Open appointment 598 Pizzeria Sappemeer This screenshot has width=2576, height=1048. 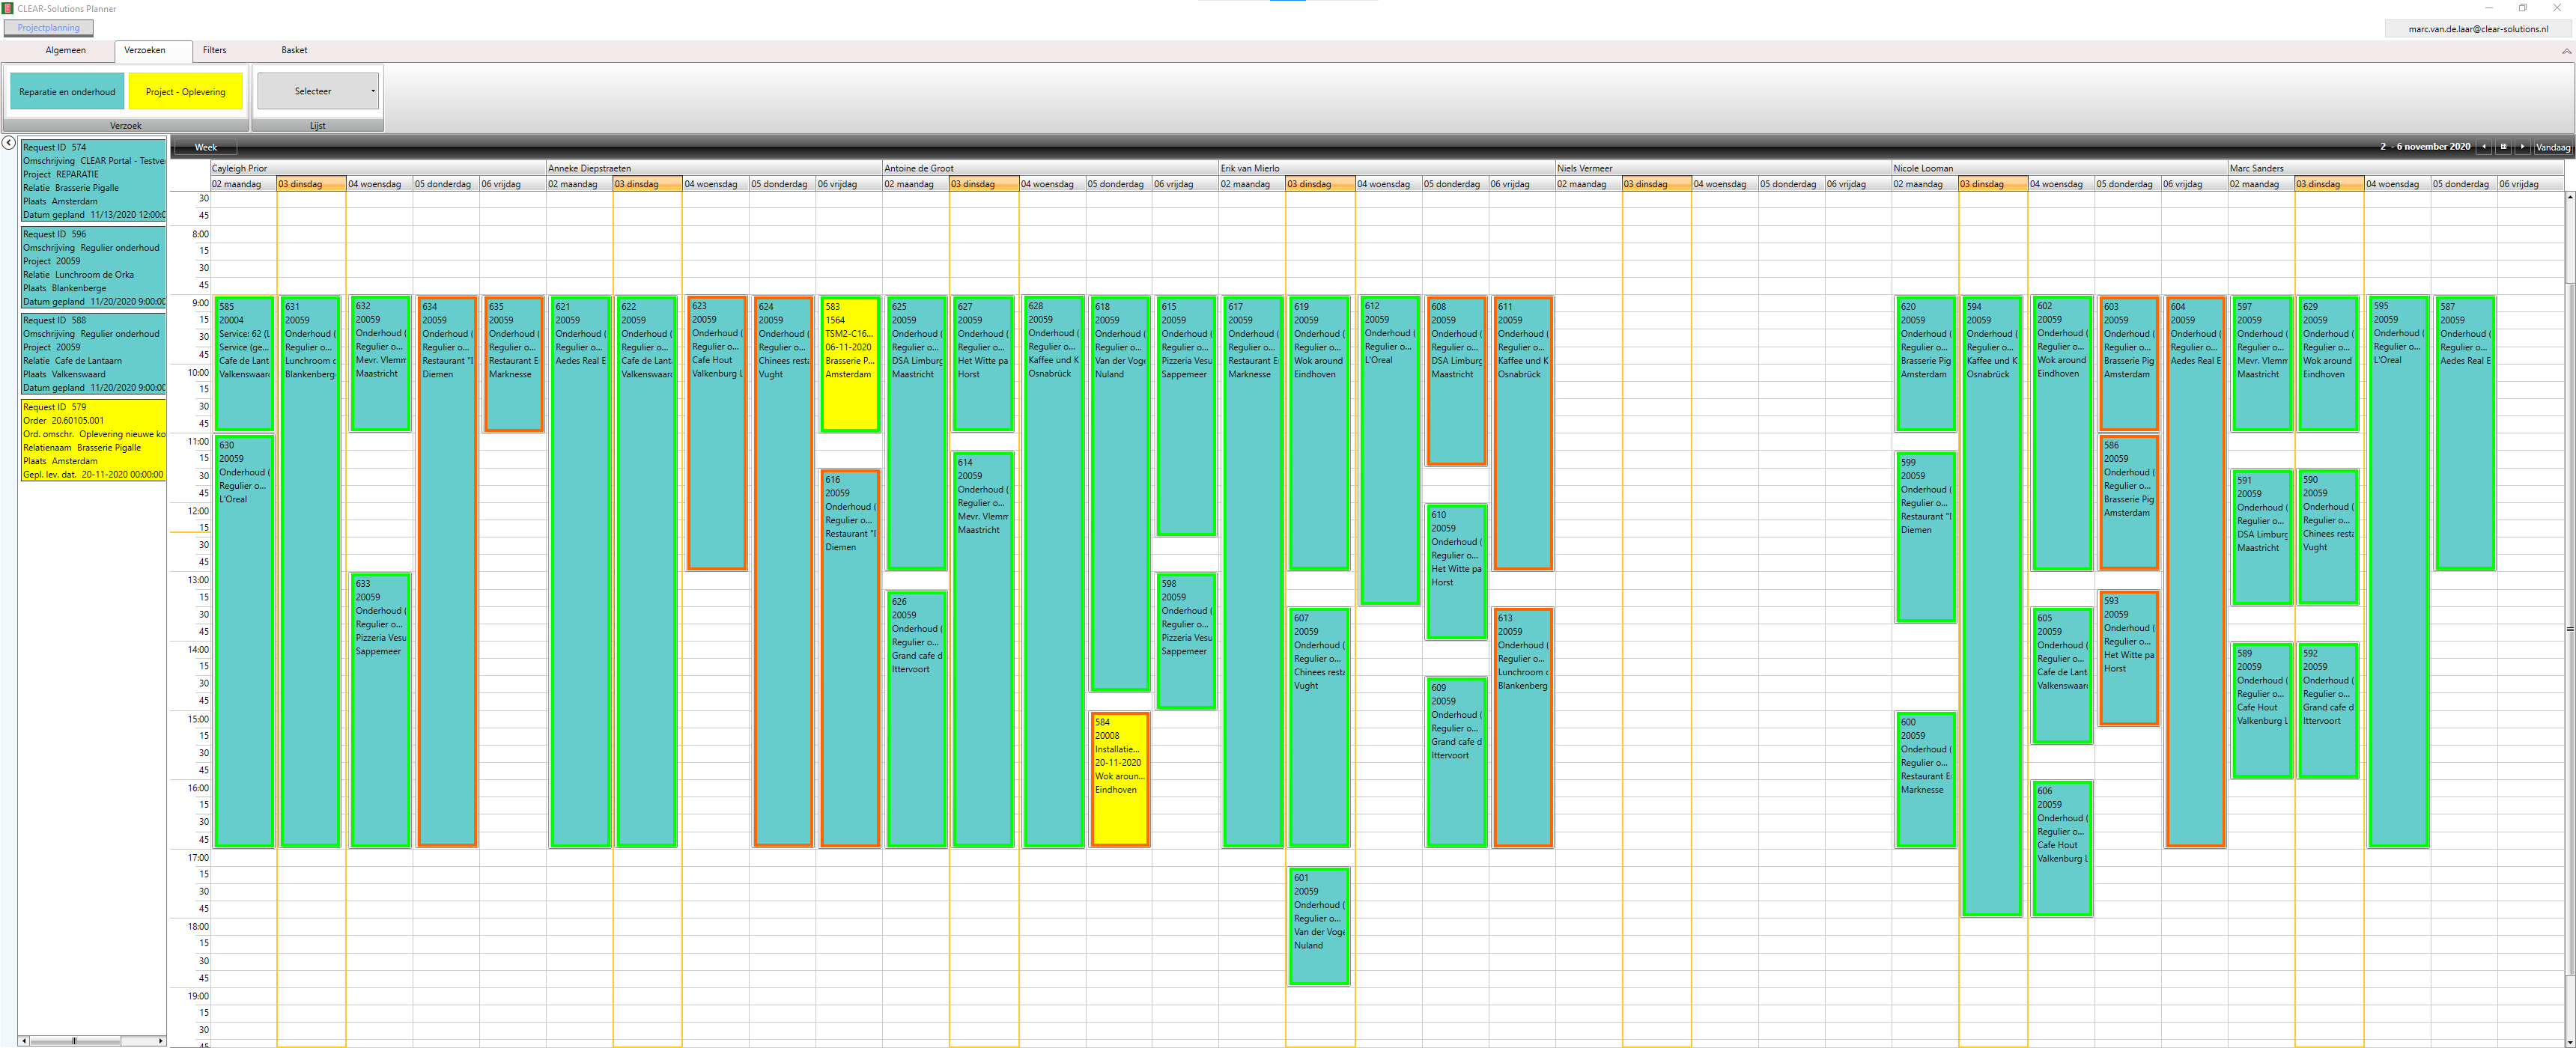point(1186,641)
